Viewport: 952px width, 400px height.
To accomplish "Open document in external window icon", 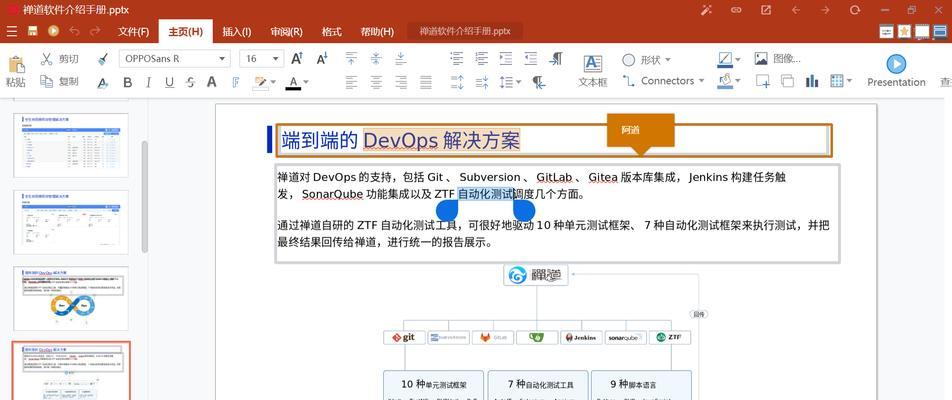I will 766,10.
